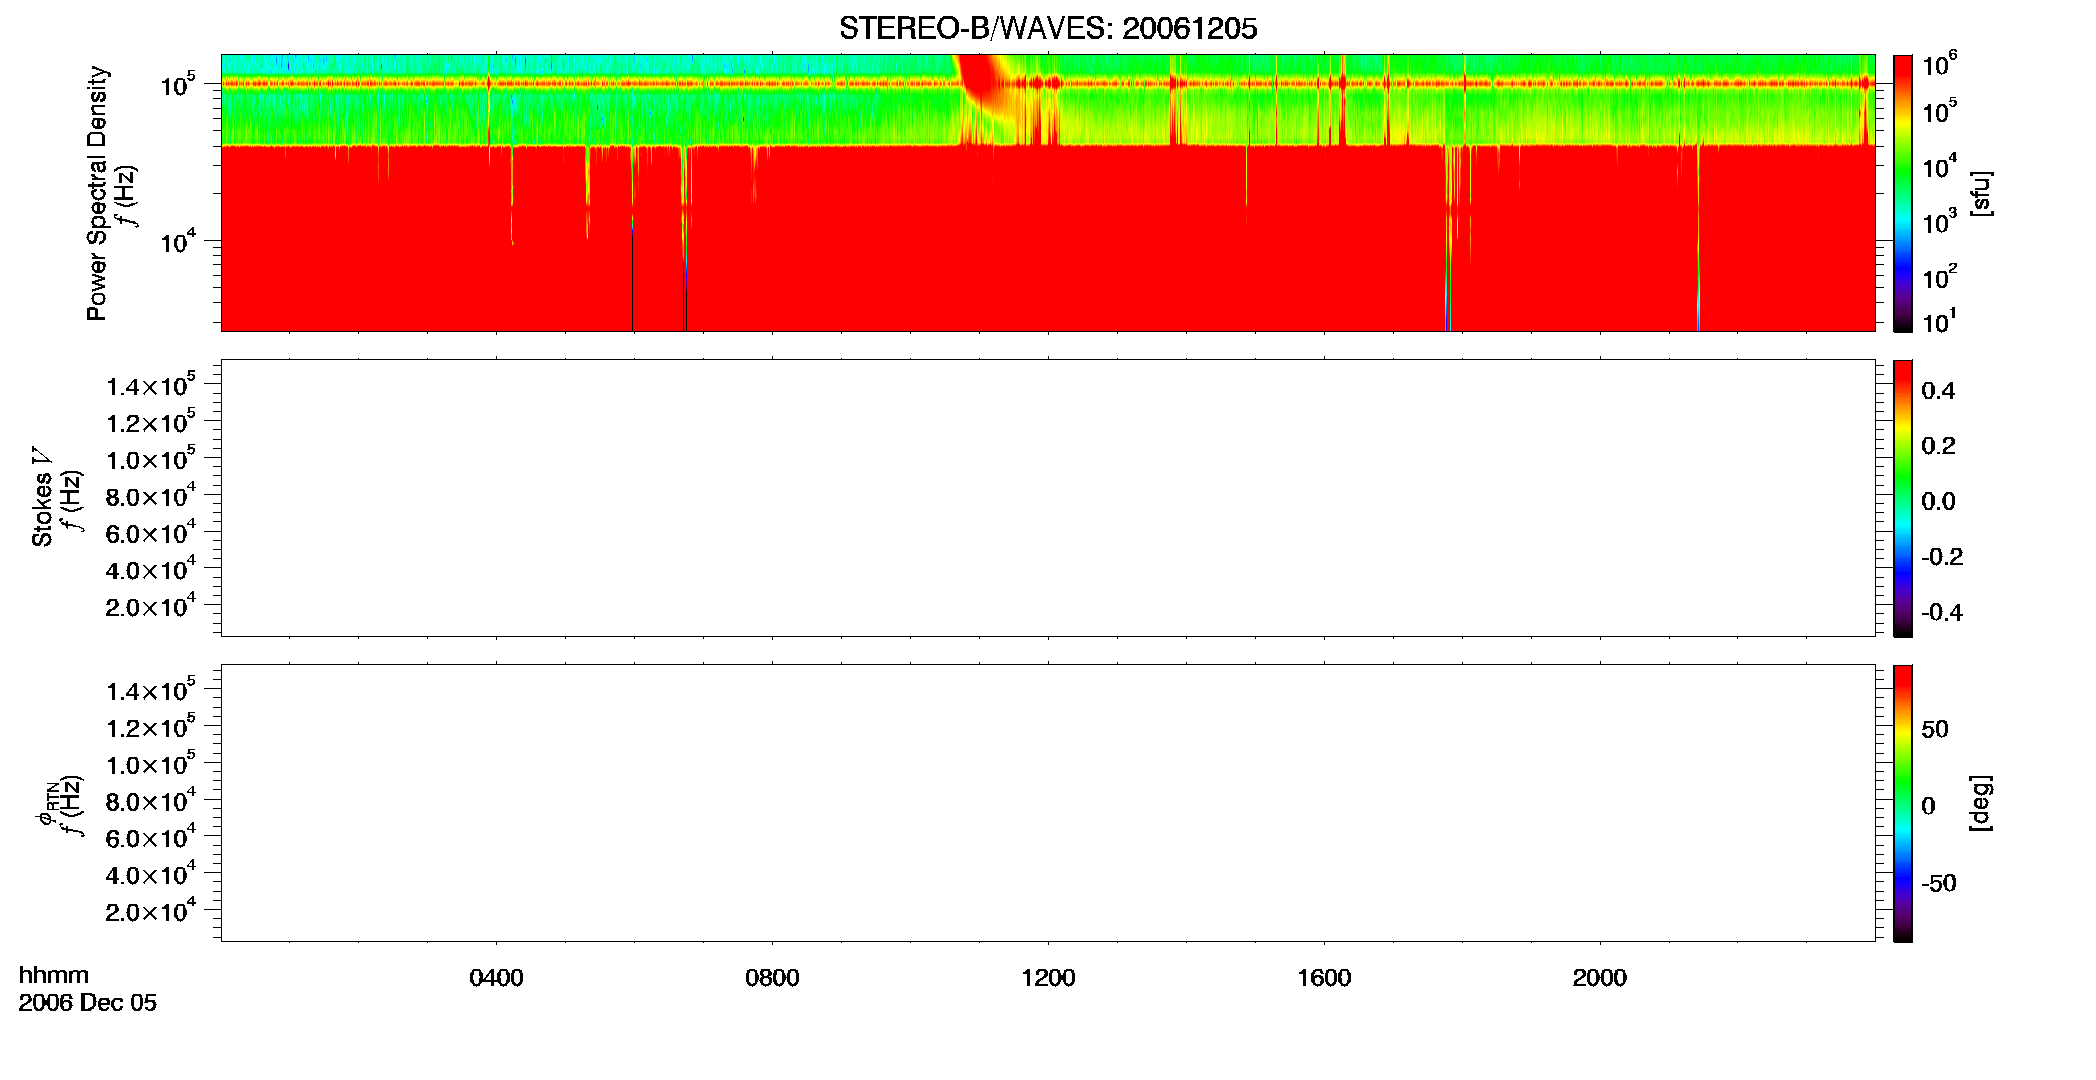Click the 0400 time tick label
Screen dimensions: 2096x1080
click(x=496, y=978)
